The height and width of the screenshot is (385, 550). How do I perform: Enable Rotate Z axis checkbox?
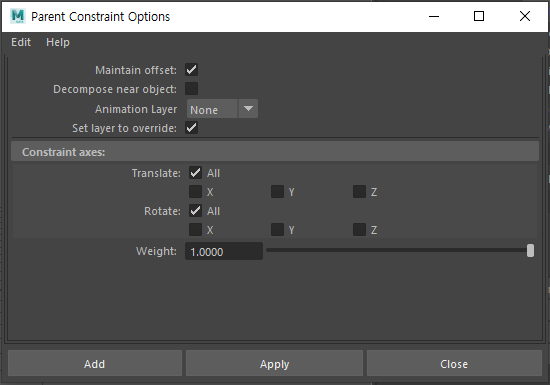tap(360, 230)
